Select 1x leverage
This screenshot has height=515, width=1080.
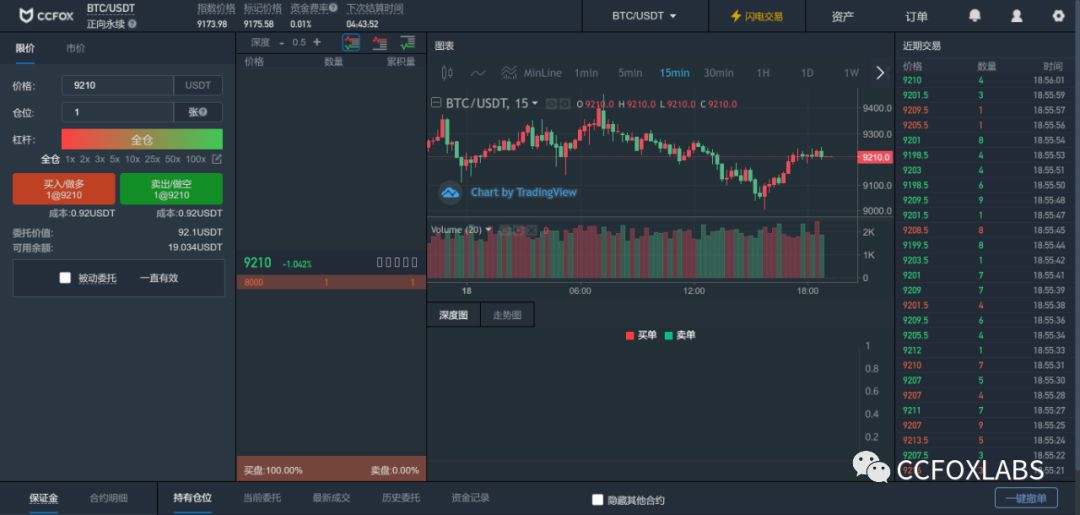tap(70, 159)
